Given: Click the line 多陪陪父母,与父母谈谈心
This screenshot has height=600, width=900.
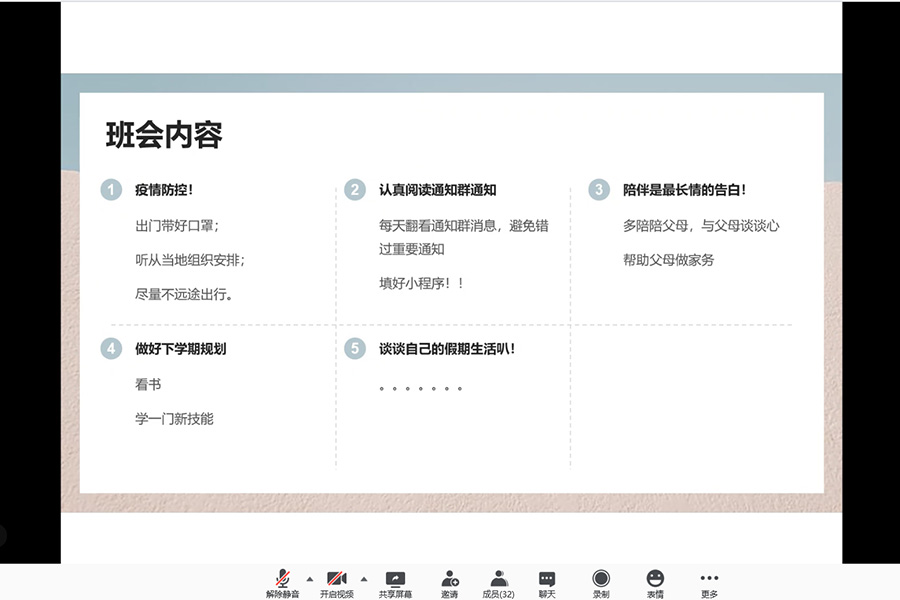Looking at the screenshot, I should [x=701, y=226].
